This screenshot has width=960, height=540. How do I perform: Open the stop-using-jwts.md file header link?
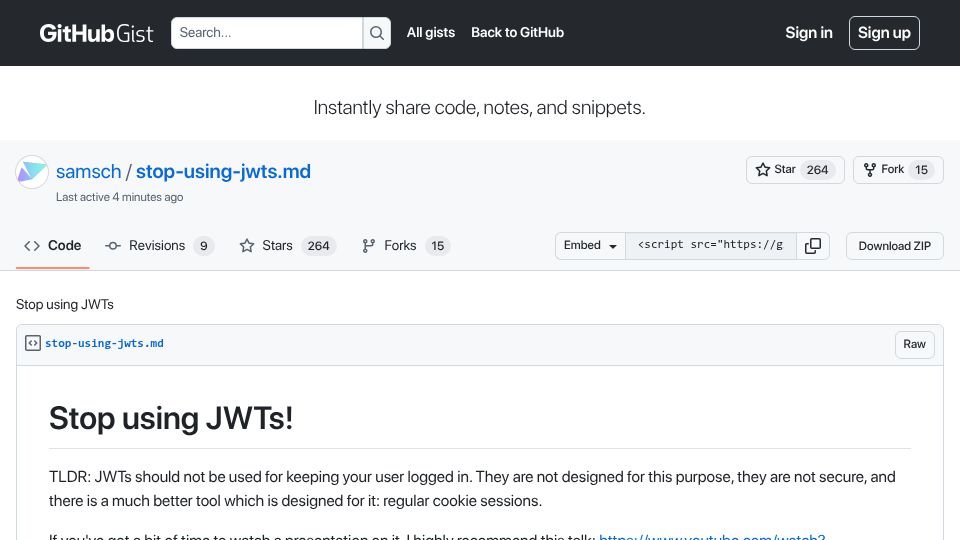(104, 343)
